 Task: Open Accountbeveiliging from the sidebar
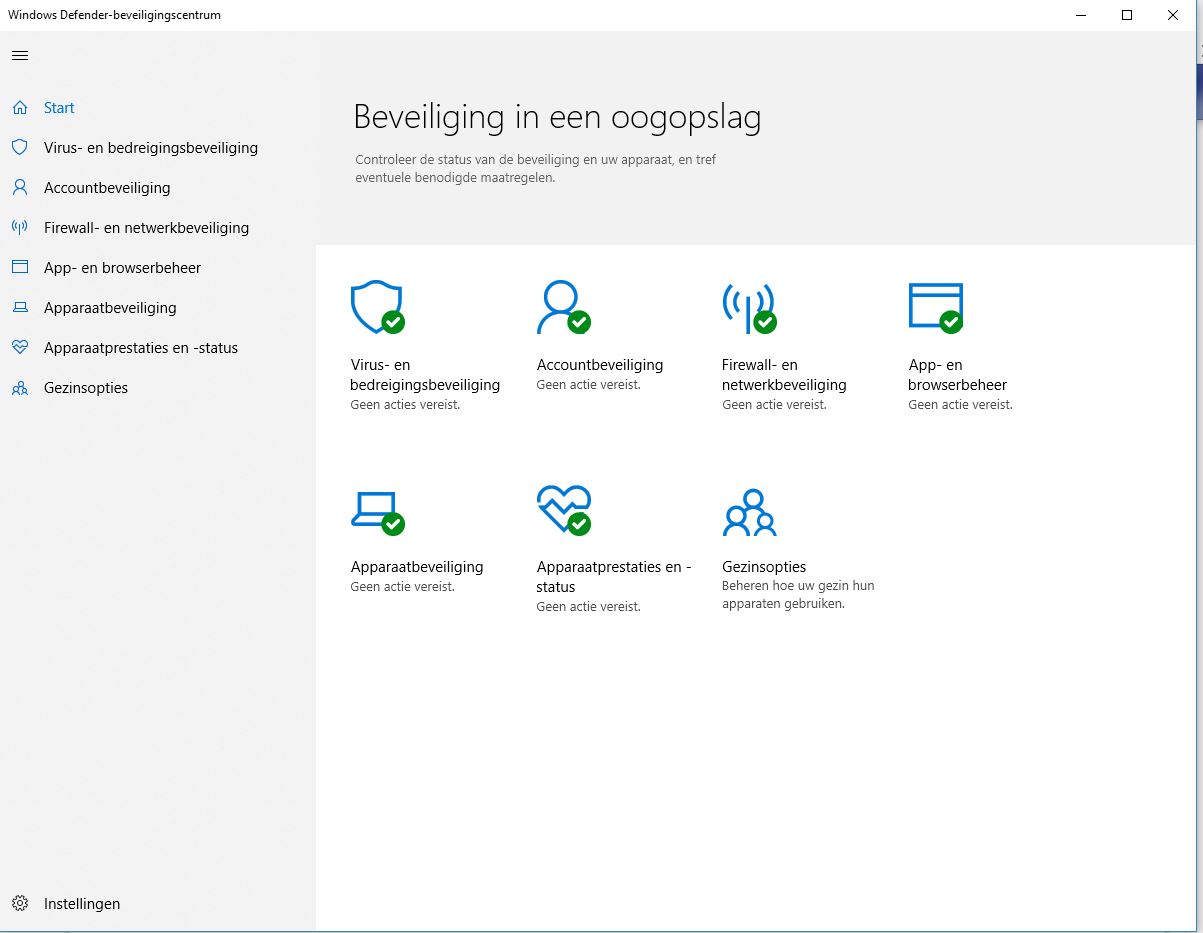coord(107,188)
